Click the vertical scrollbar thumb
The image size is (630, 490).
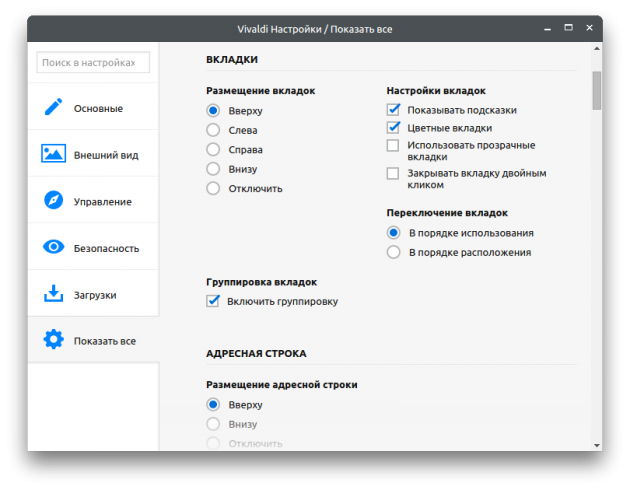[x=597, y=90]
